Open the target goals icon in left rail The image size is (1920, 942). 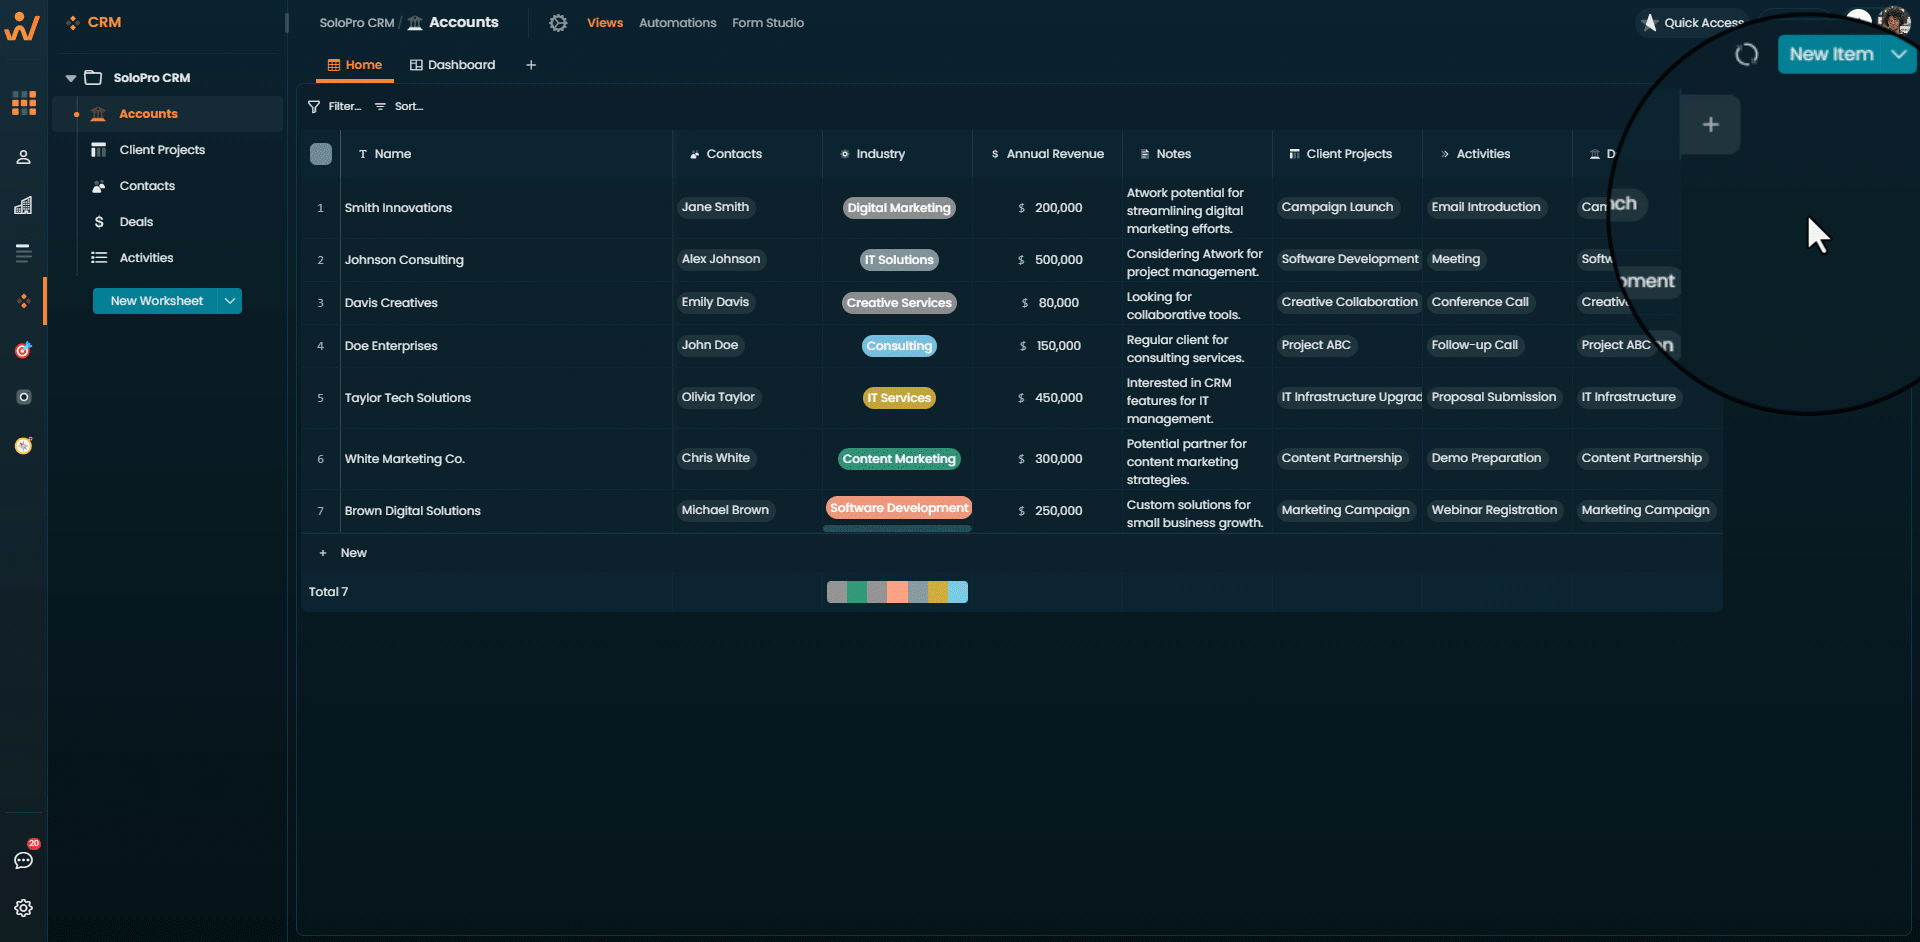point(24,350)
